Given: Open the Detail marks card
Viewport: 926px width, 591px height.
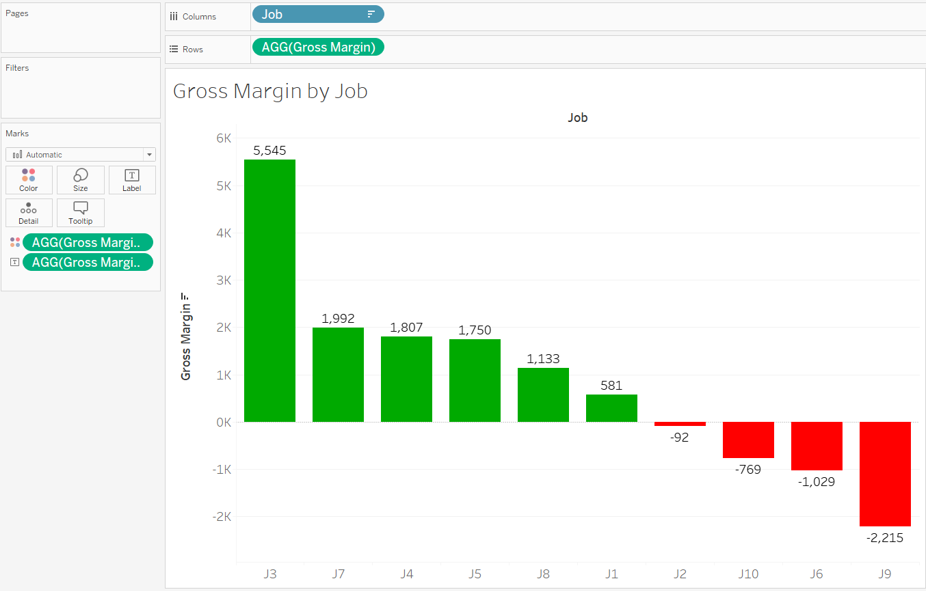Looking at the screenshot, I should tap(28, 212).
